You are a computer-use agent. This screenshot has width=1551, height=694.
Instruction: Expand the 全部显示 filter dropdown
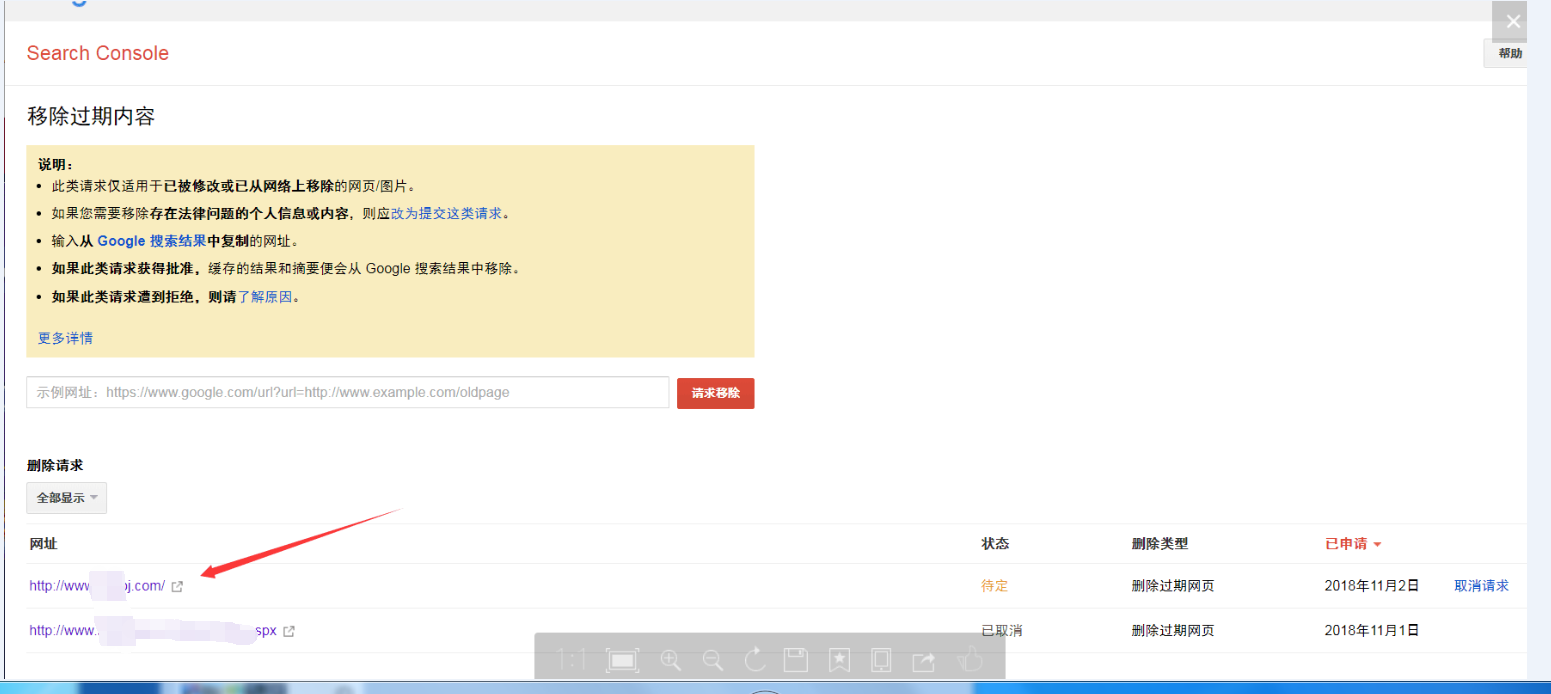click(x=67, y=498)
